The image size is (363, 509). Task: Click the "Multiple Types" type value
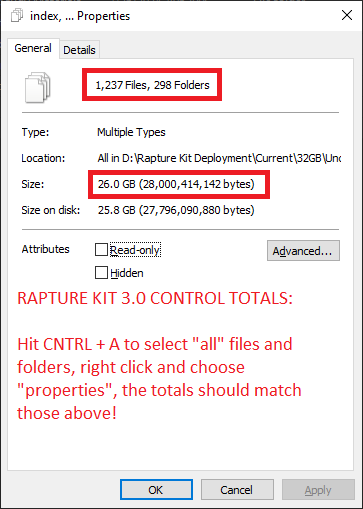pos(131,132)
